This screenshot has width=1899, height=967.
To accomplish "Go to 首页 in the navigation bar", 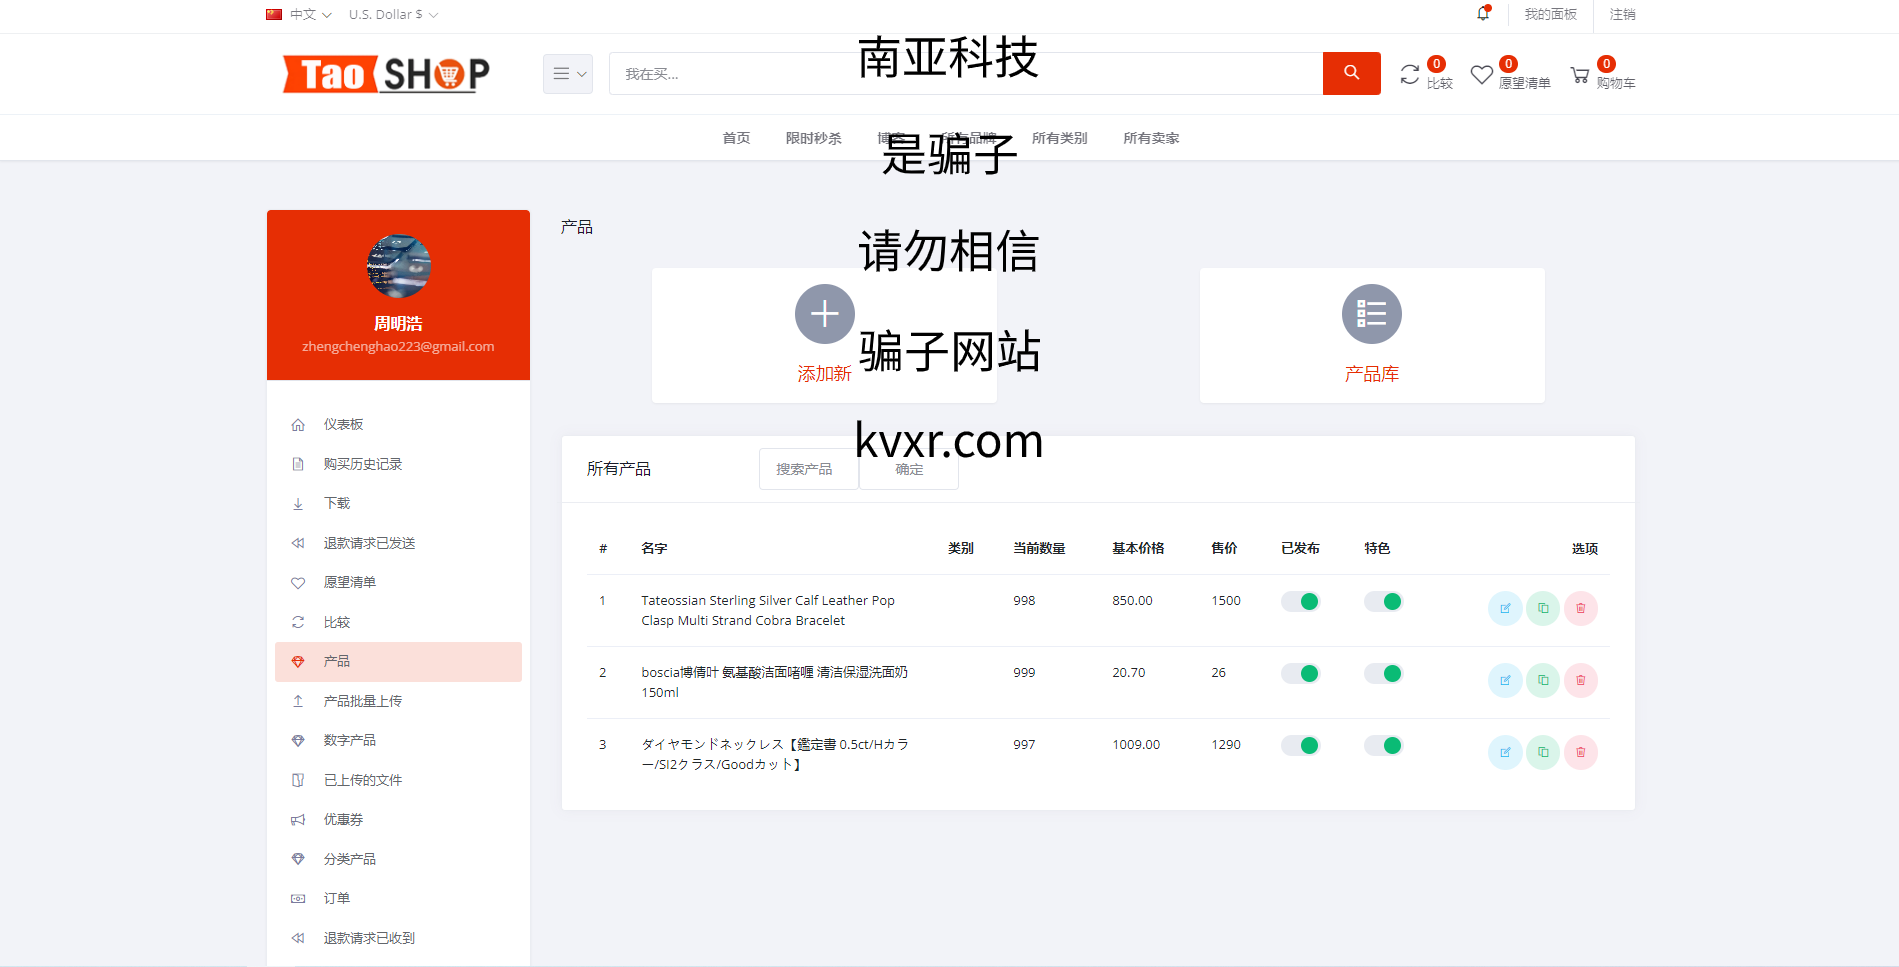I will [736, 138].
